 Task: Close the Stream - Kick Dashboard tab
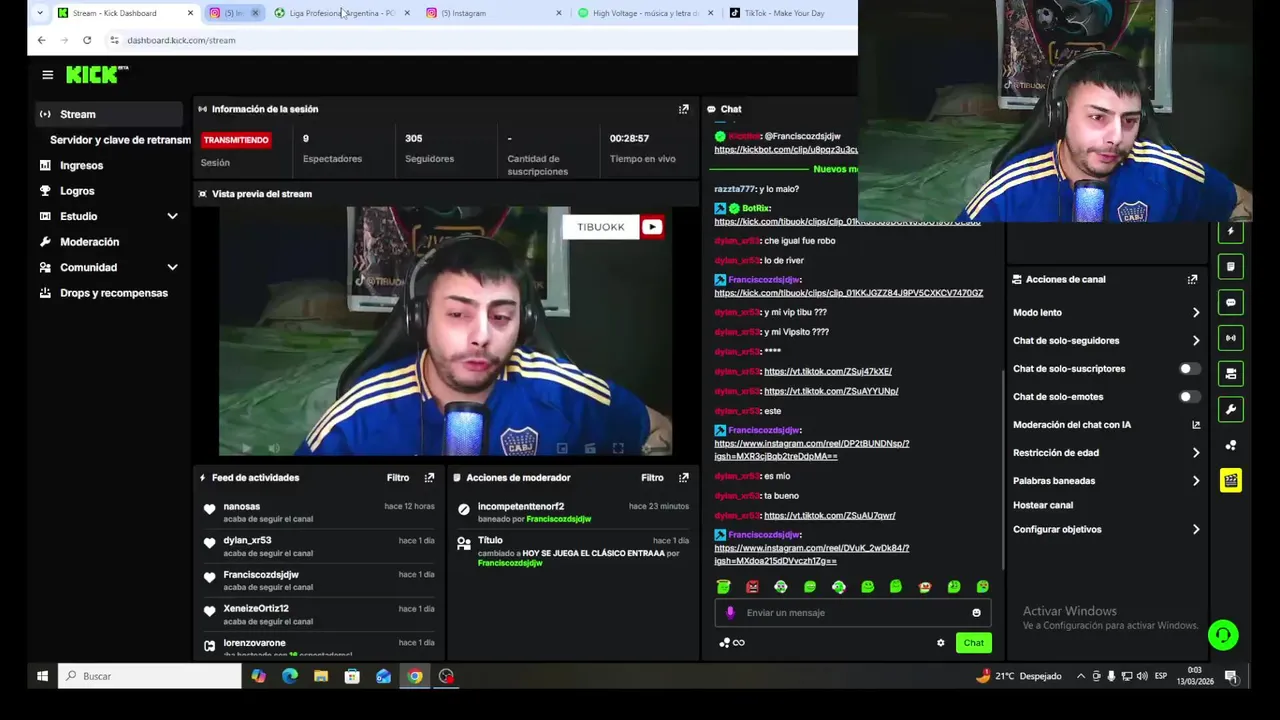[190, 13]
